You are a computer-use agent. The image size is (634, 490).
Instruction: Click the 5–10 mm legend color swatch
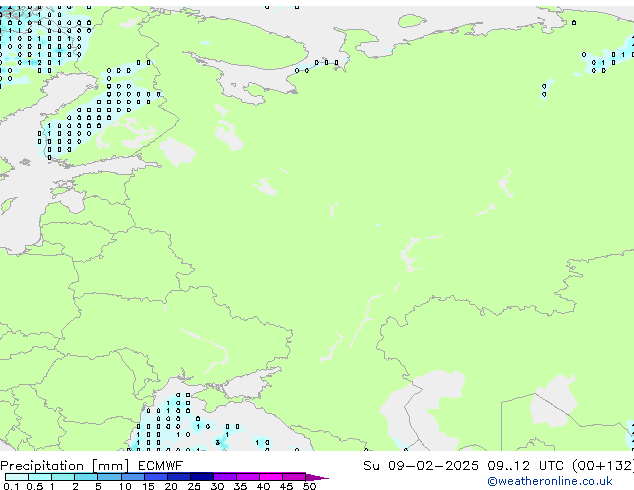pyautogui.click(x=109, y=477)
